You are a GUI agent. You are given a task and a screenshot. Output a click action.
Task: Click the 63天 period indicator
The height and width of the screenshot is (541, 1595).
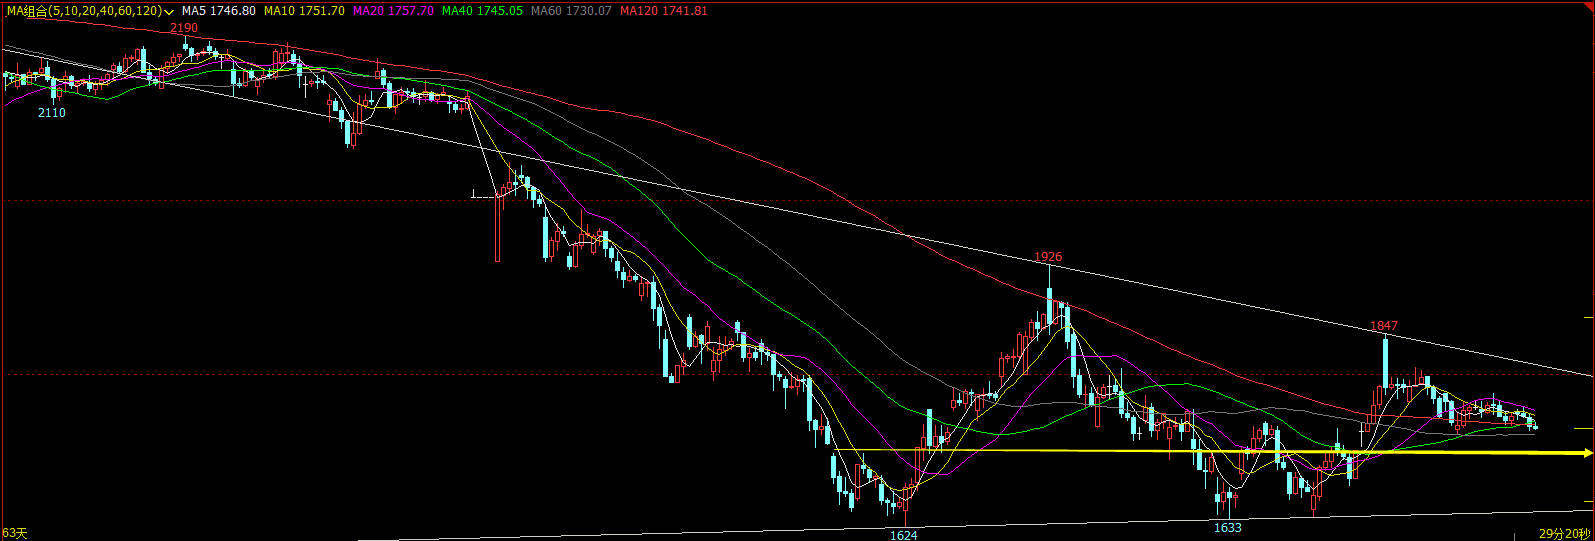point(14,533)
